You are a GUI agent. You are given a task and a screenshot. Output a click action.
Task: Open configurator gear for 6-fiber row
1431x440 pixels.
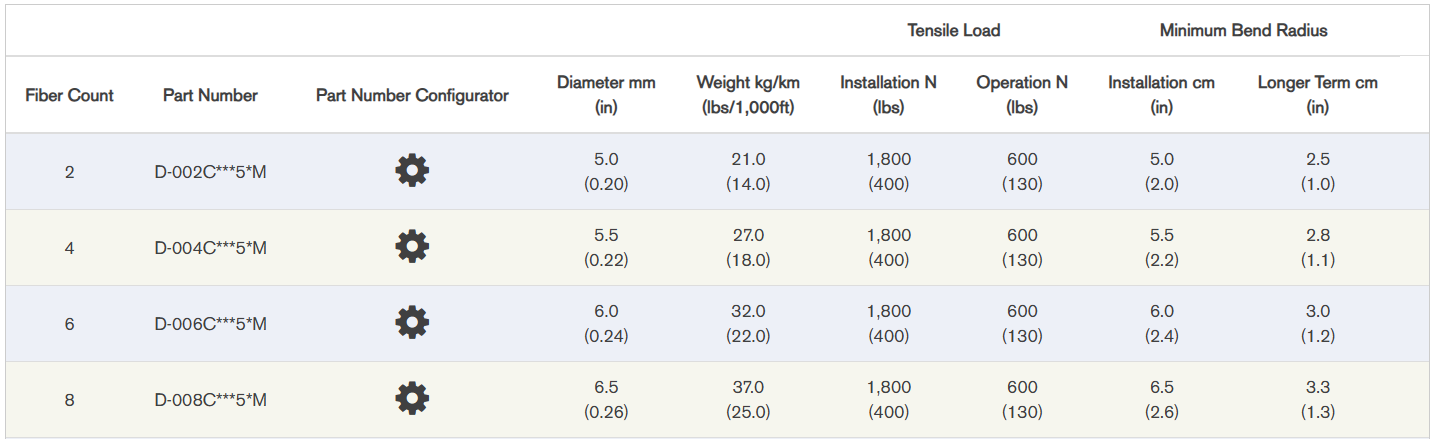point(412,323)
